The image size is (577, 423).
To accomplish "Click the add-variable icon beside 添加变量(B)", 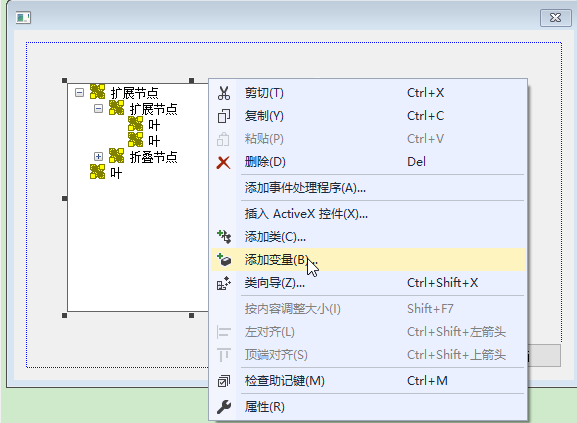I will [x=224, y=260].
